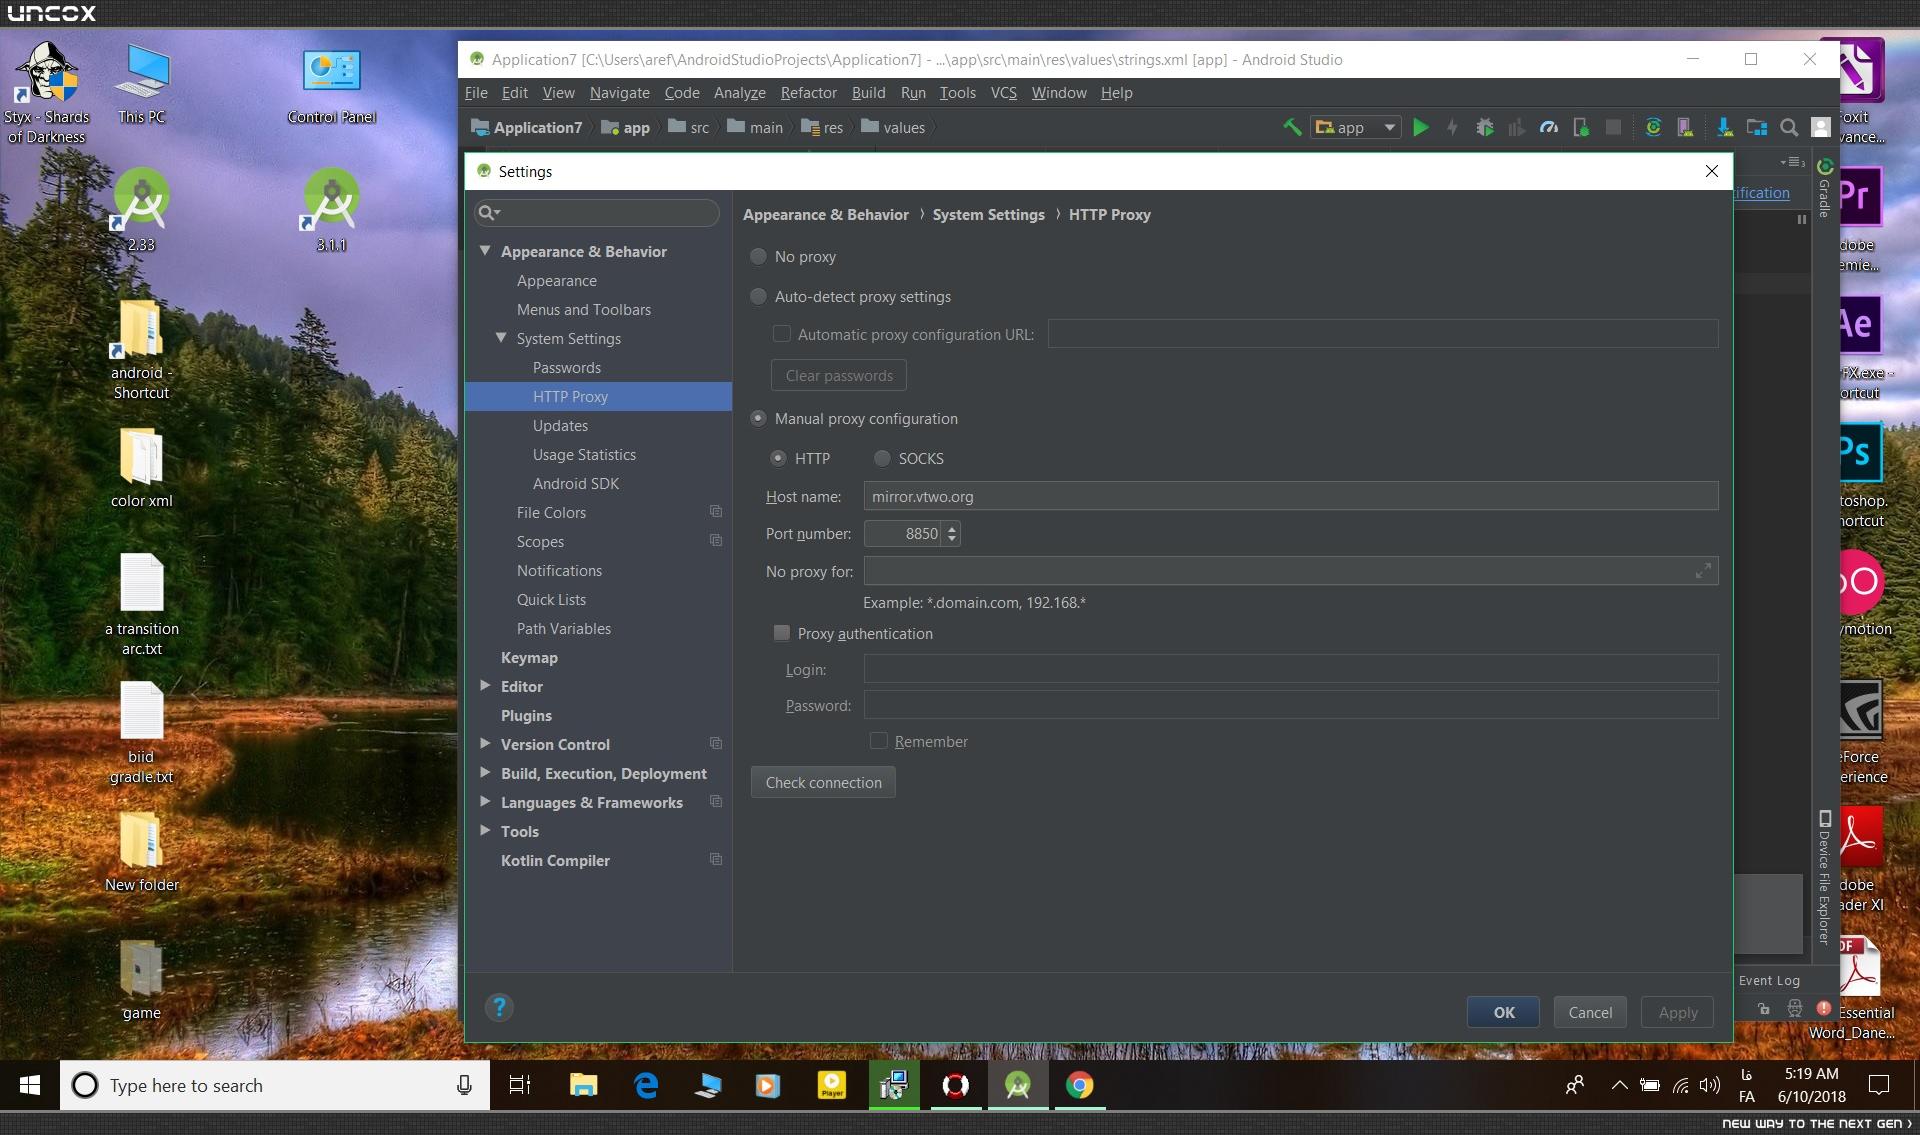The width and height of the screenshot is (1920, 1135).
Task: Click the Apply button
Action: (1677, 1012)
